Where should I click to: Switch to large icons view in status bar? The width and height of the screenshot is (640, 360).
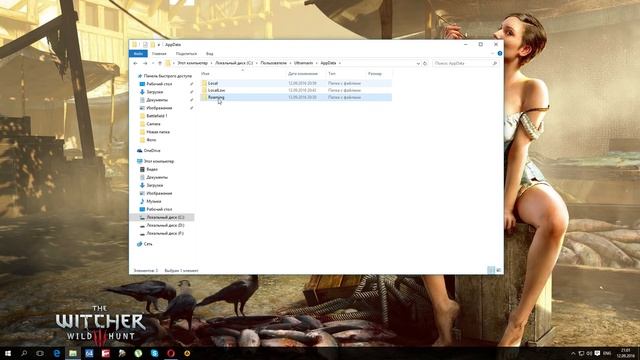click(x=498, y=270)
